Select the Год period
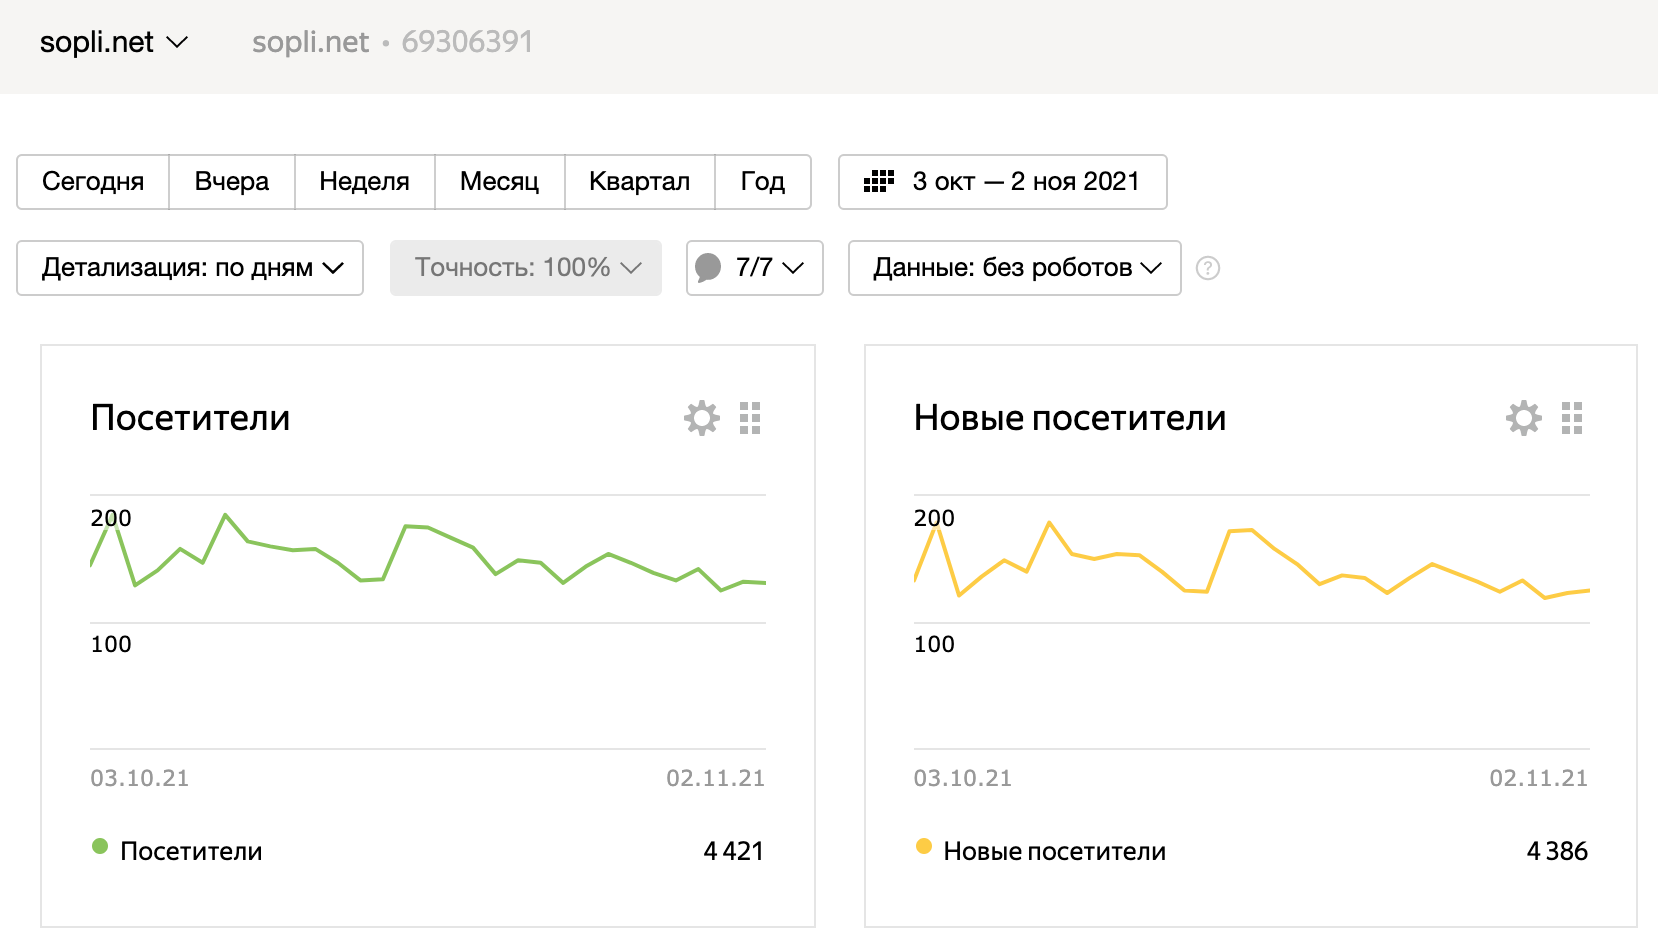This screenshot has height=950, width=1658. (762, 182)
